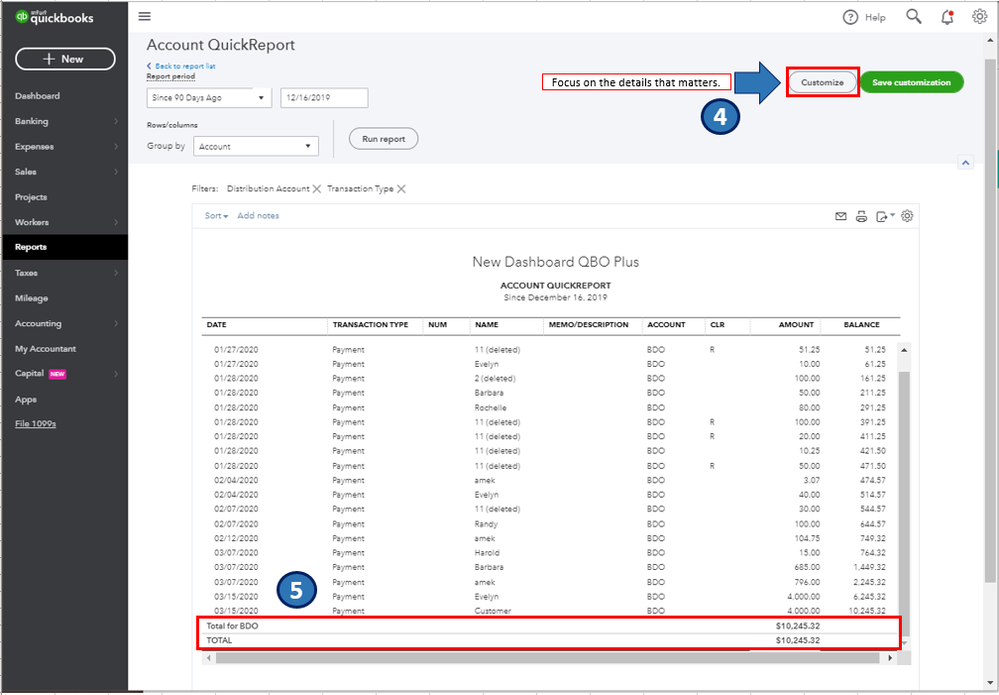Click the end date input field

pyautogui.click(x=324, y=98)
